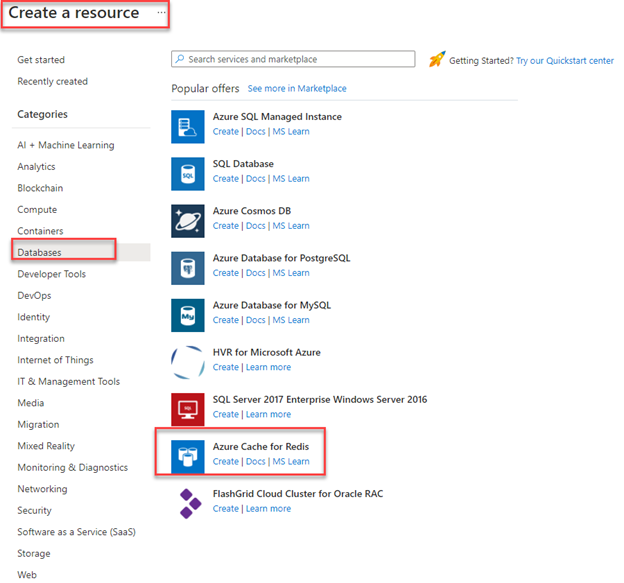Click Create under Azure Cache for Redis
Viewport: 624px width, 583px height.
point(225,462)
